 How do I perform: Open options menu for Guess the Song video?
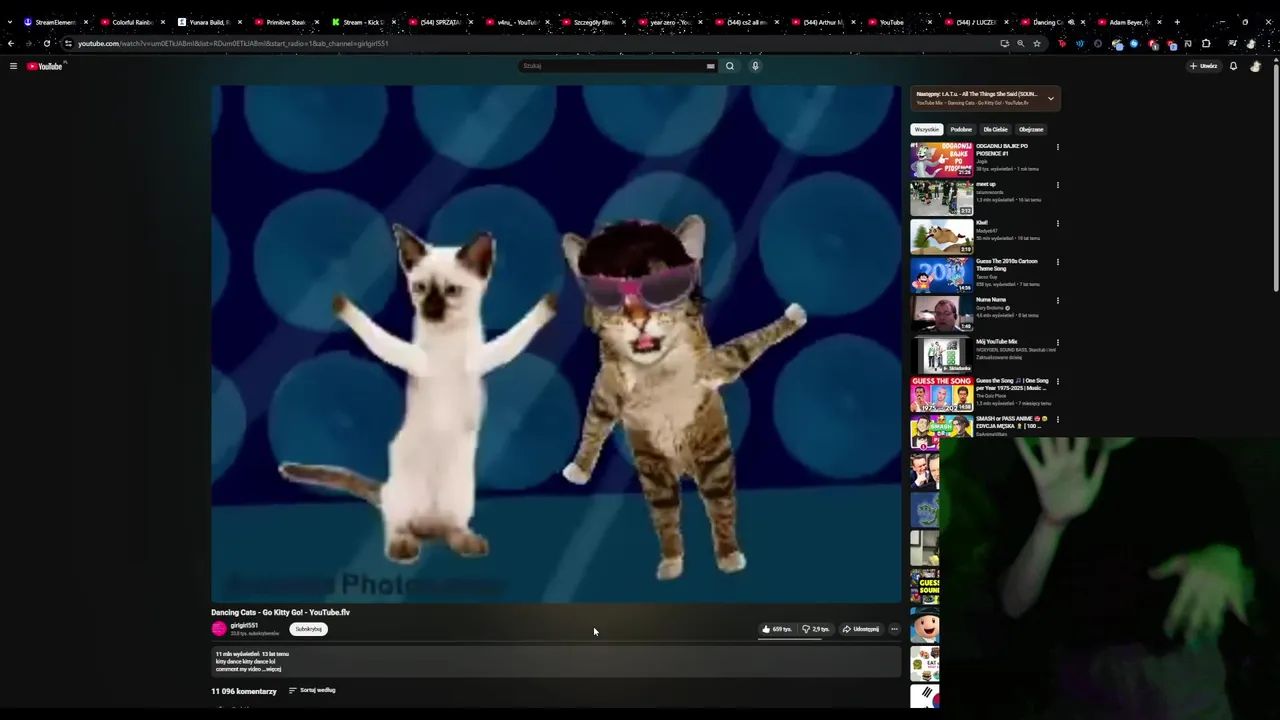[x=1057, y=381]
